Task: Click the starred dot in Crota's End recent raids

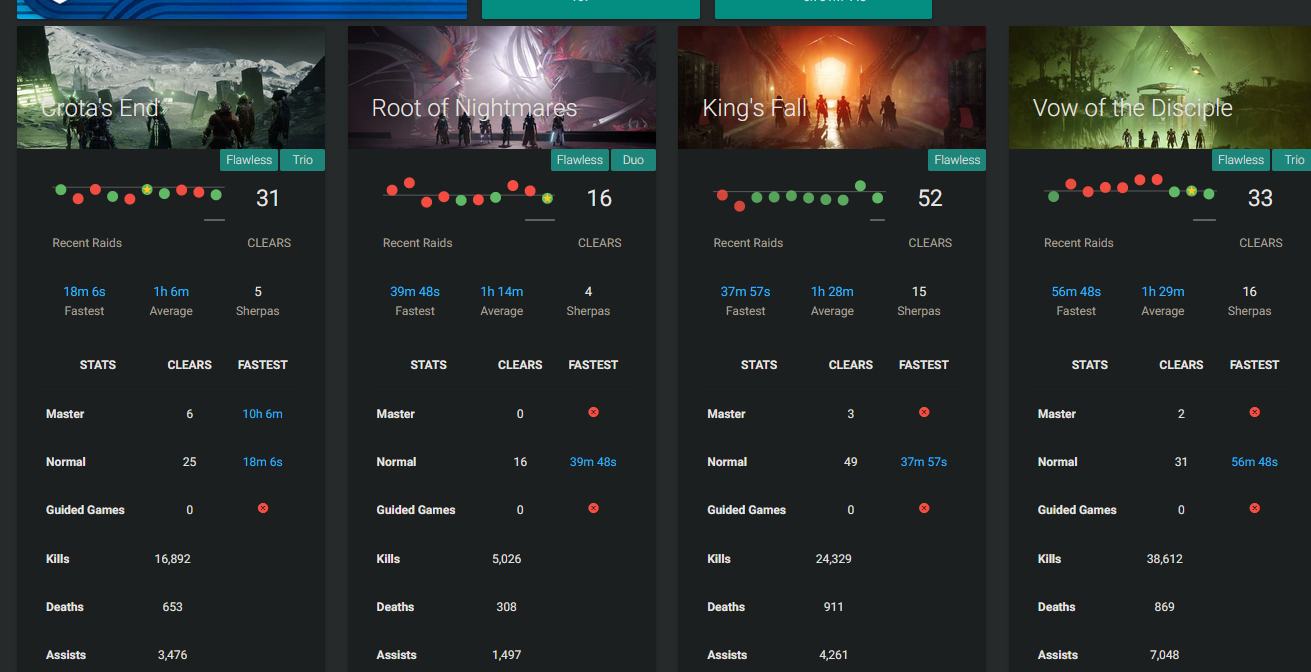Action: tap(147, 189)
